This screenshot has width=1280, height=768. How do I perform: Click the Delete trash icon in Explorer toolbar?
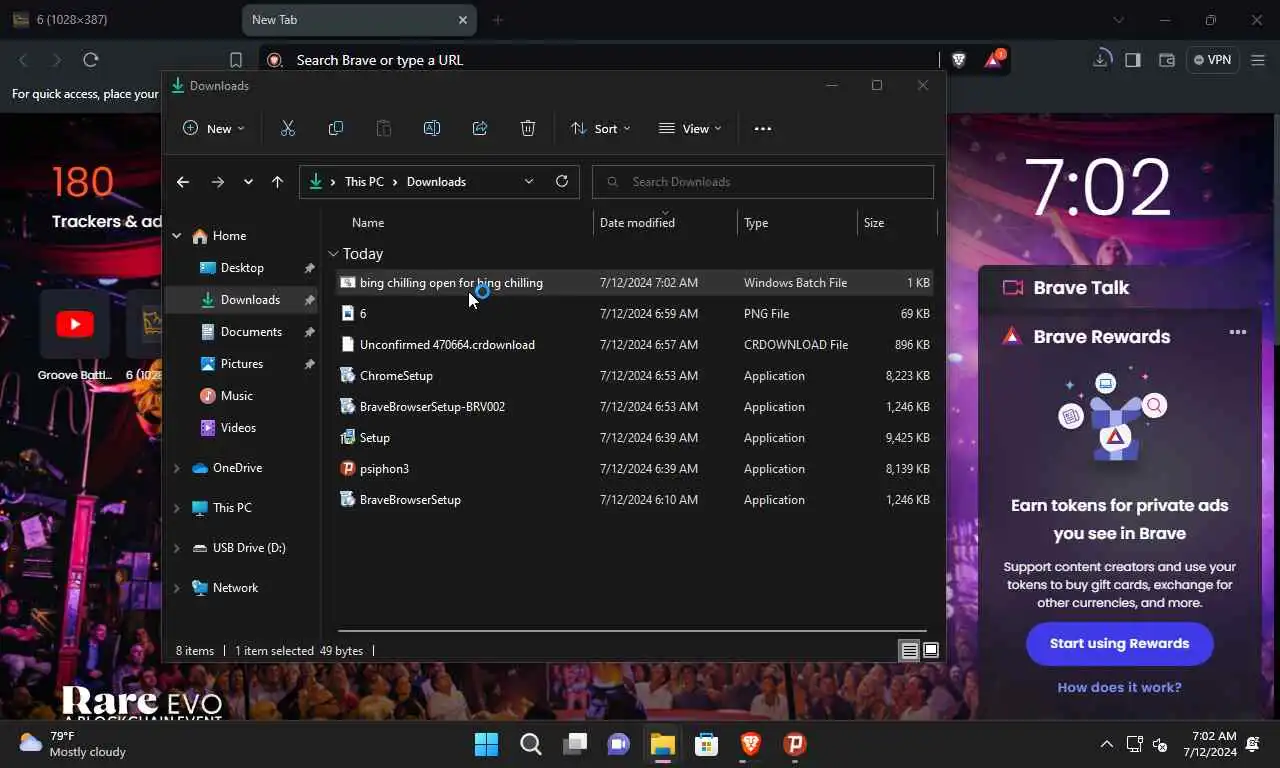tap(528, 128)
